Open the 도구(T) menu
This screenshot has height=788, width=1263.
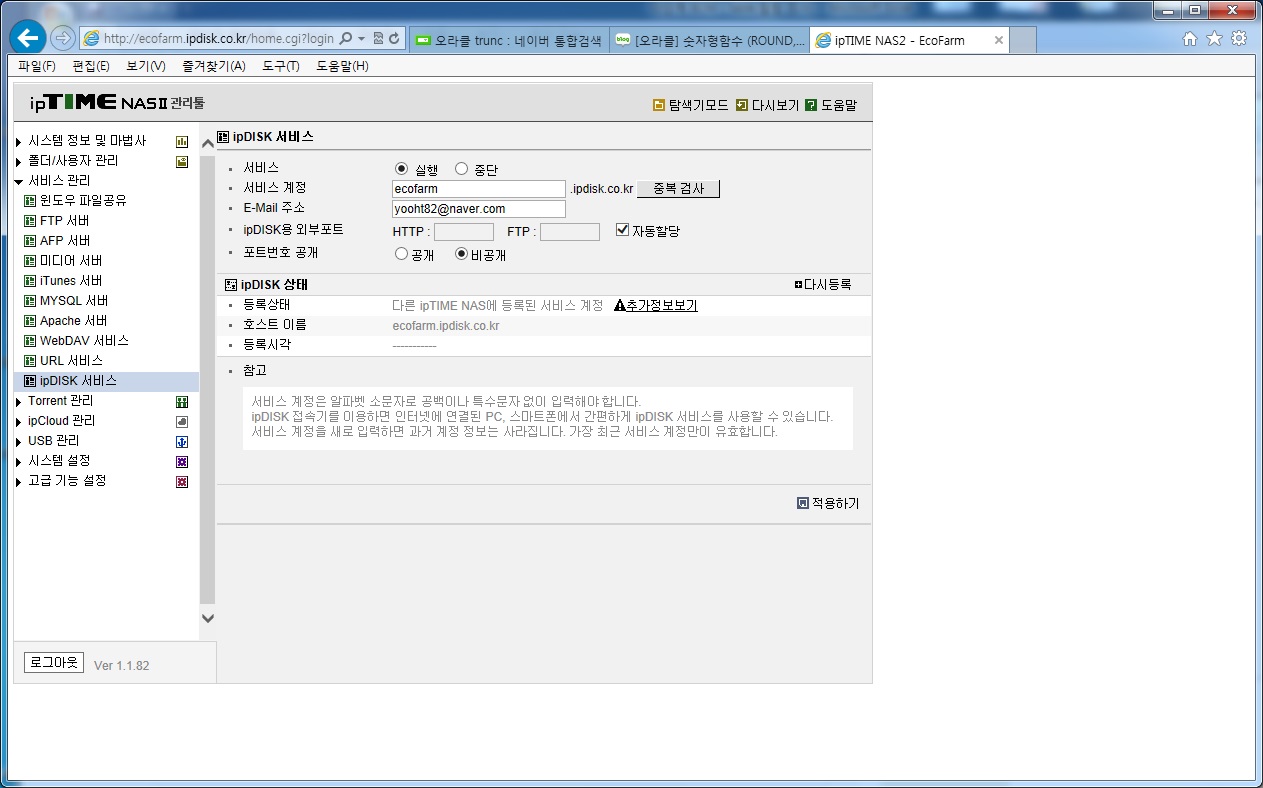[280, 66]
